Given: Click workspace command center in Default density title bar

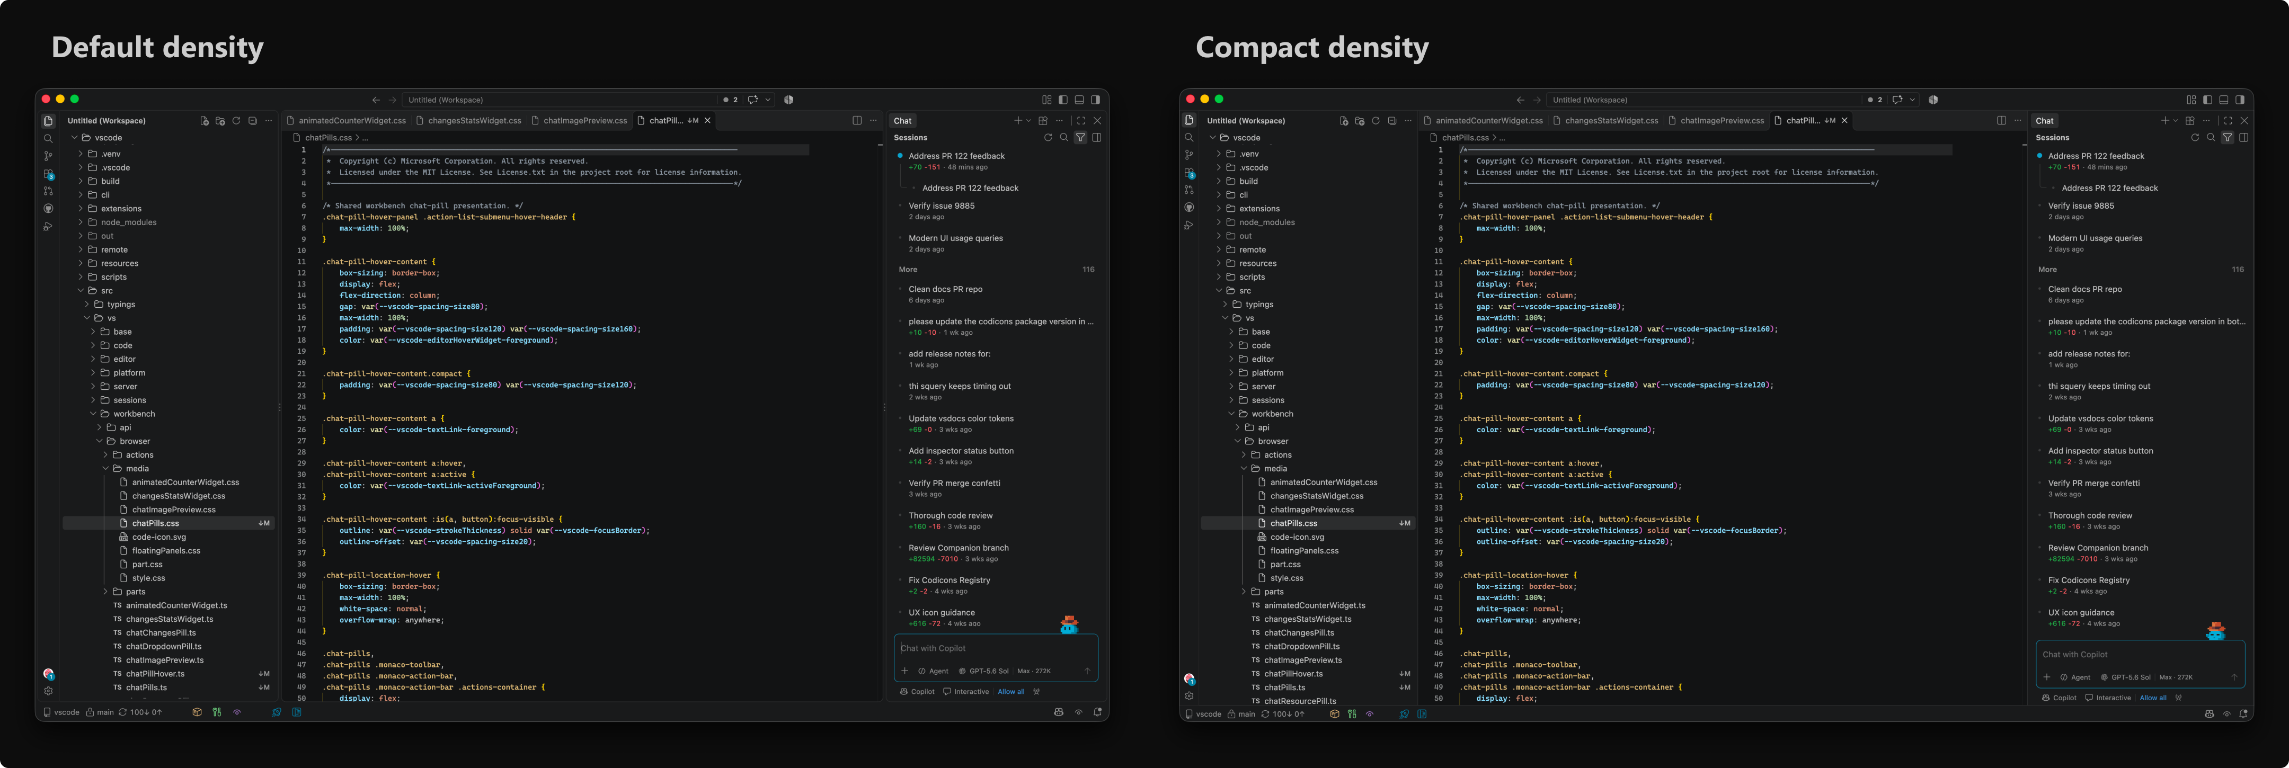Looking at the screenshot, I should (560, 100).
